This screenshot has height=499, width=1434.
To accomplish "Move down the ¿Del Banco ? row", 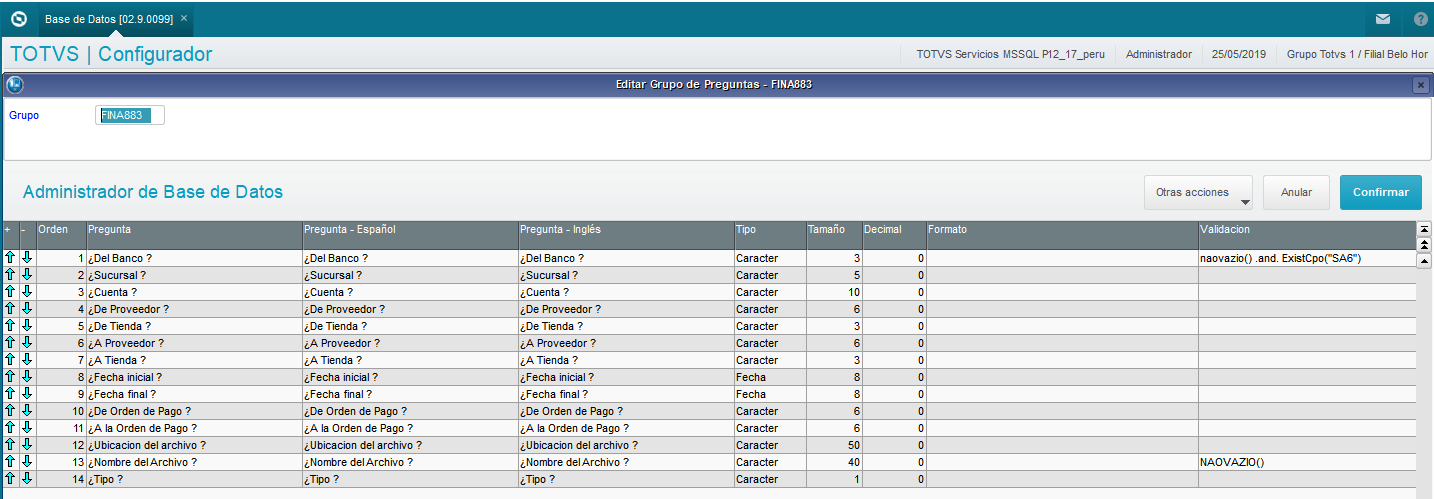I will (x=27, y=258).
